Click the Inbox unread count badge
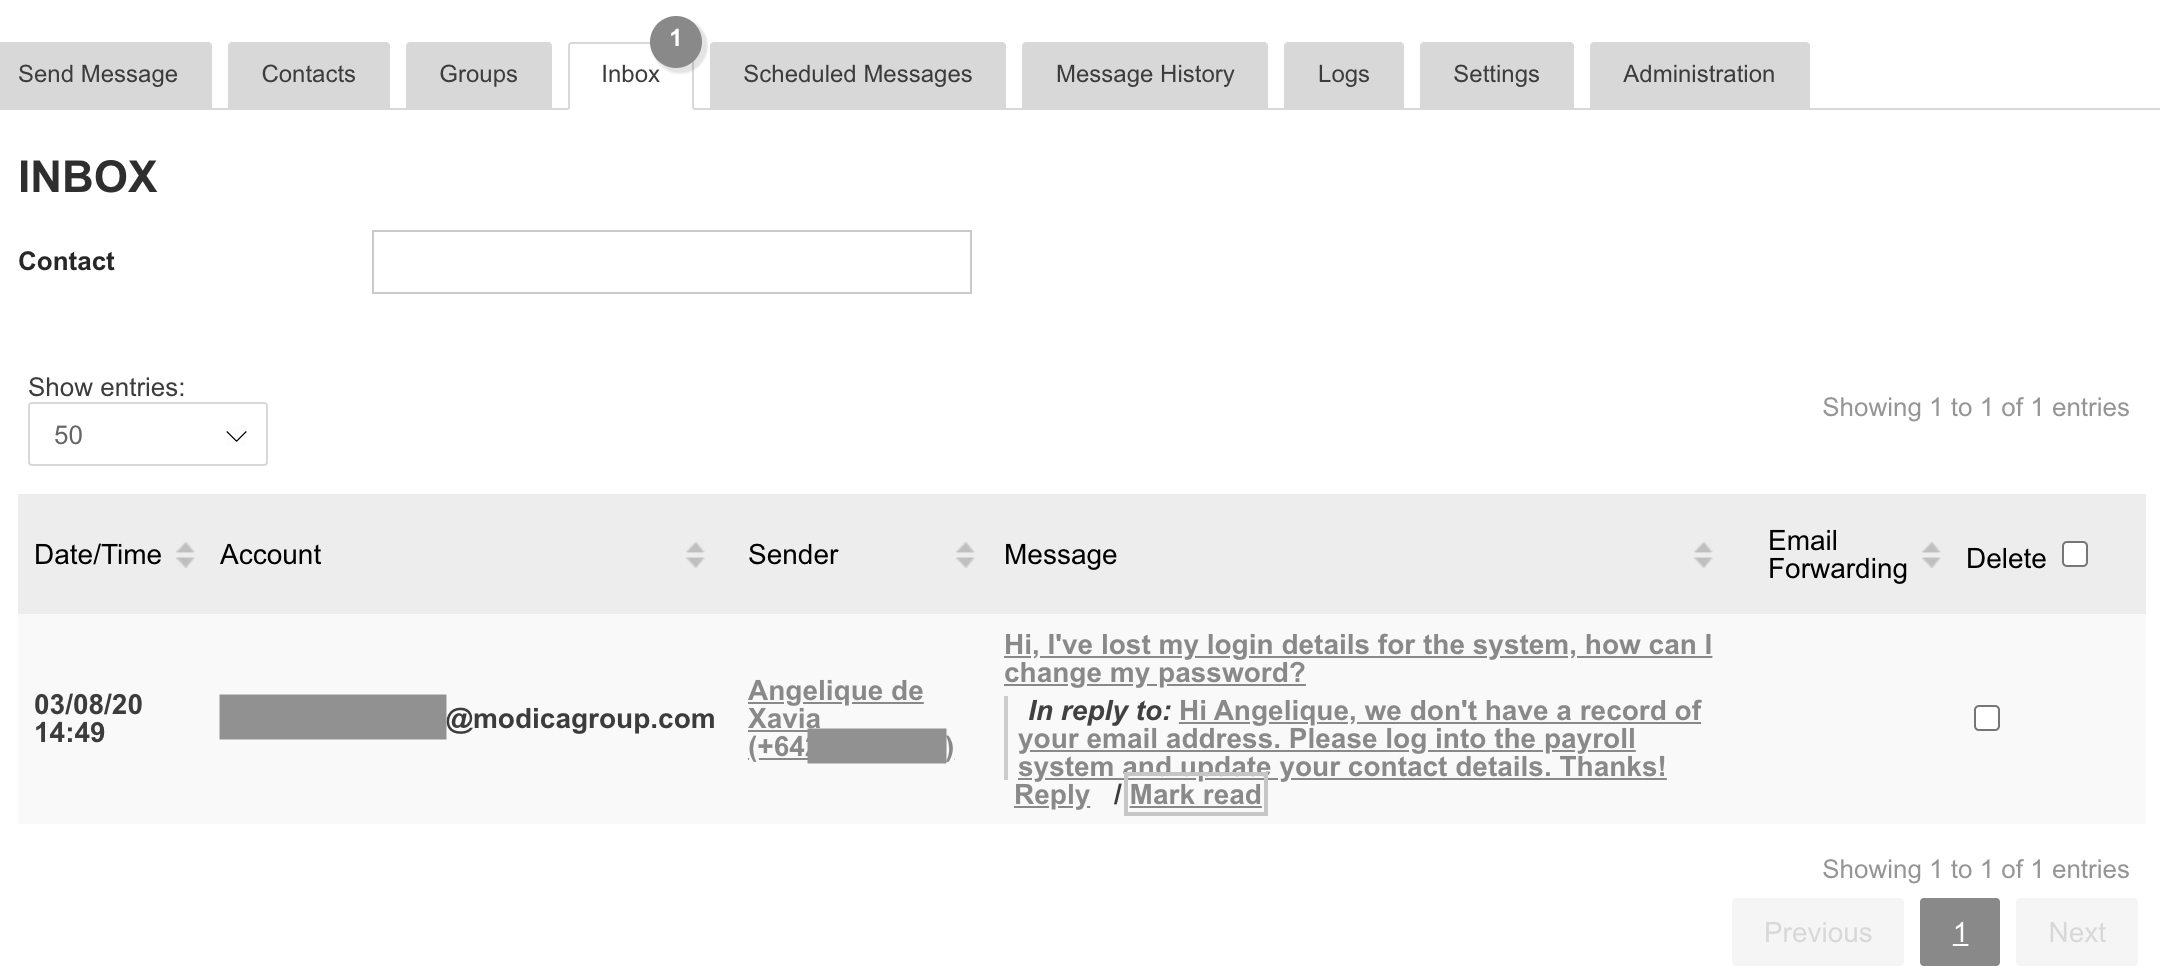This screenshot has width=2160, height=978. coord(675,40)
